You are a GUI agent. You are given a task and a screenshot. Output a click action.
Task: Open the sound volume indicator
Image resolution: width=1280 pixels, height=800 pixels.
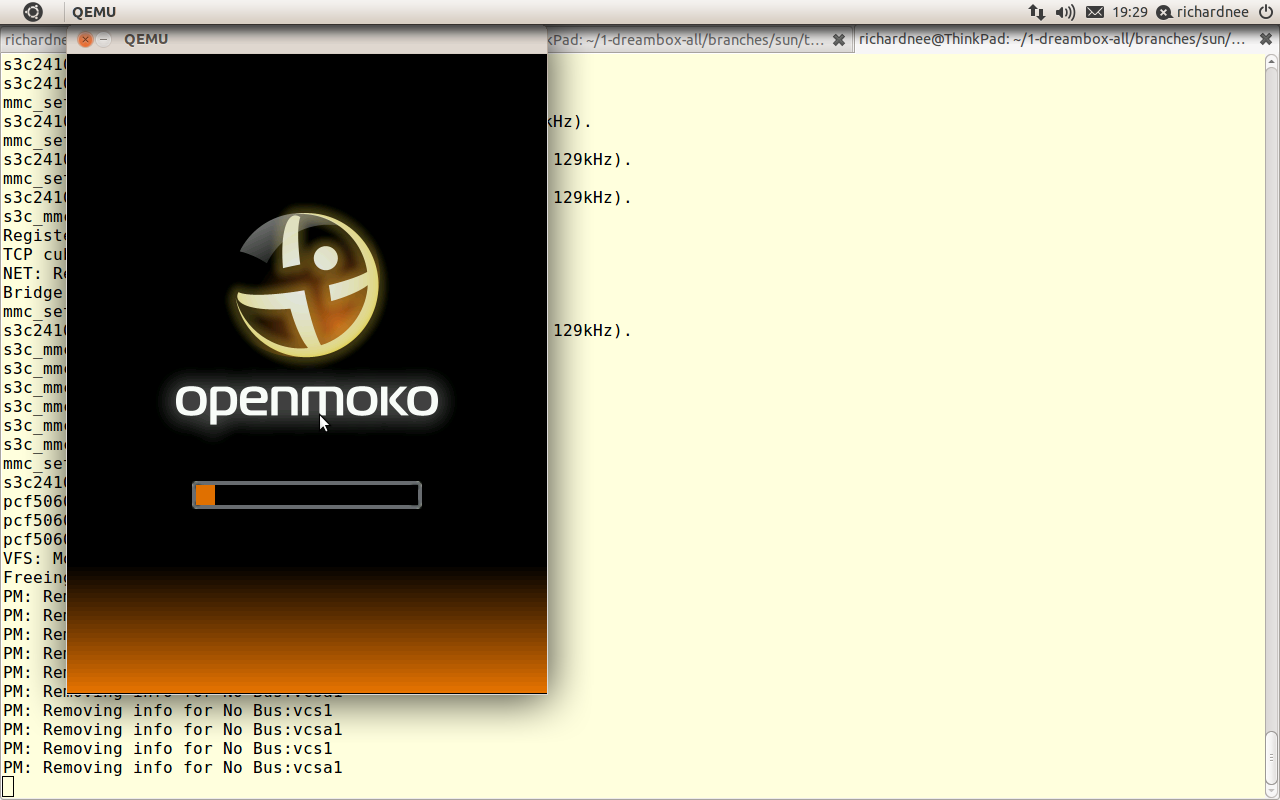tap(1065, 12)
